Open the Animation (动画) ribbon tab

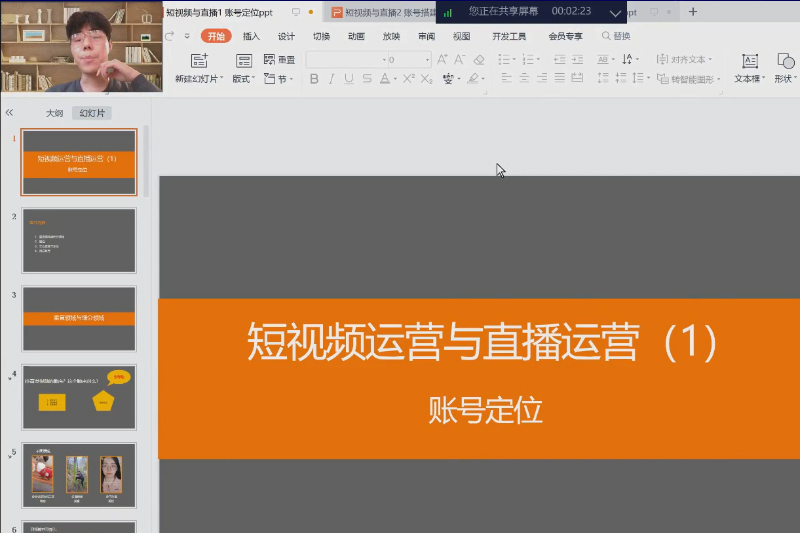(356, 36)
